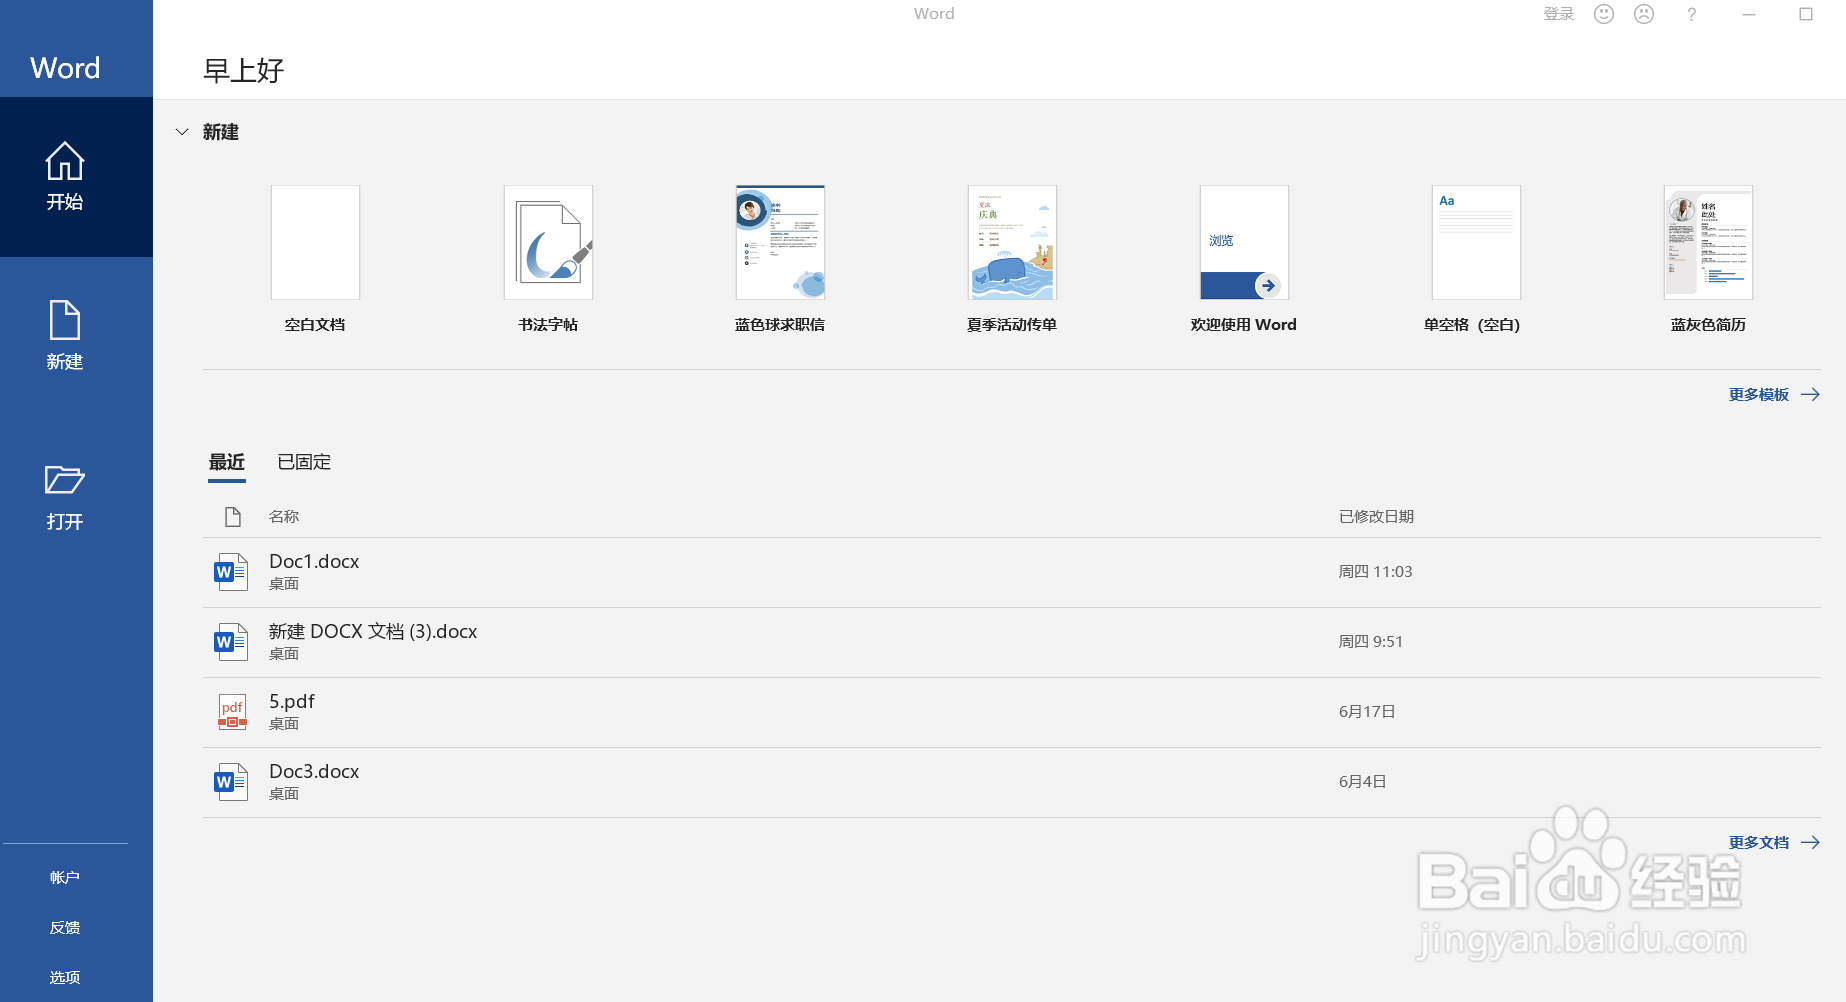1846x1002 pixels.
Task: Open the file 新建 DOCX 文档 (3).docx
Action: (x=1011, y=642)
